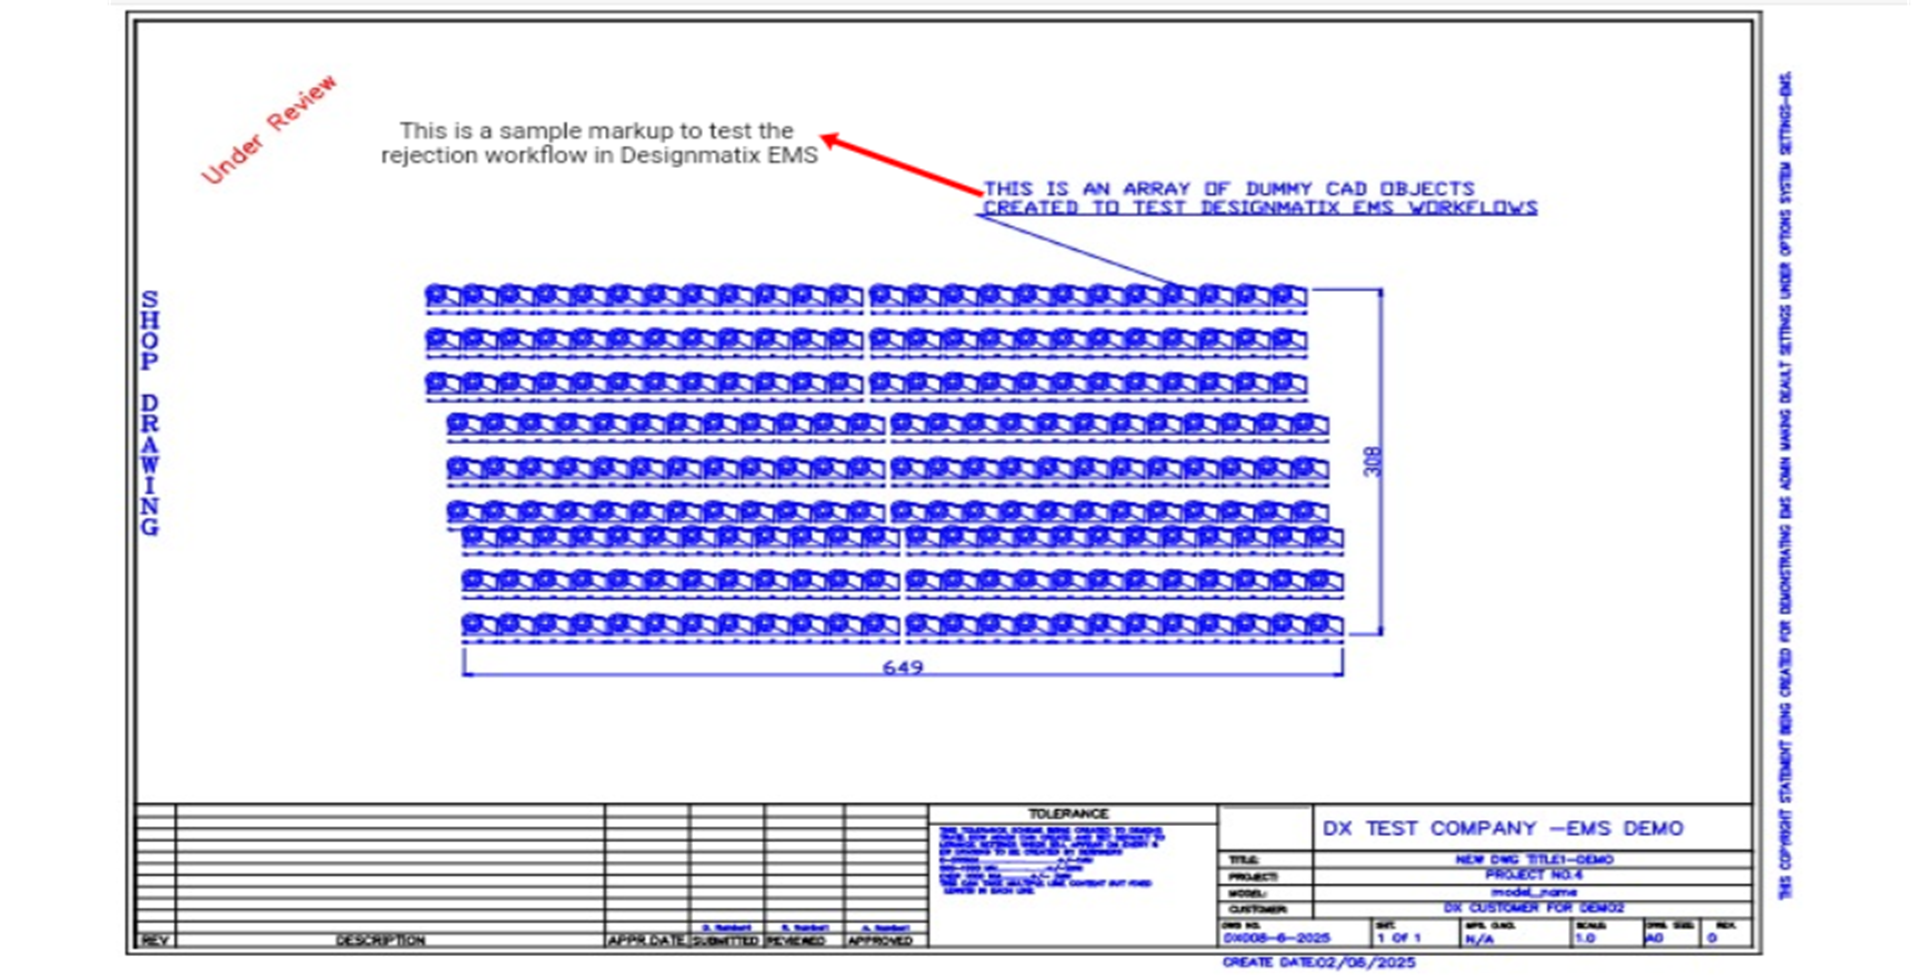Select the blue dummy CAD objects note
The image size is (1920, 975).
[1258, 198]
